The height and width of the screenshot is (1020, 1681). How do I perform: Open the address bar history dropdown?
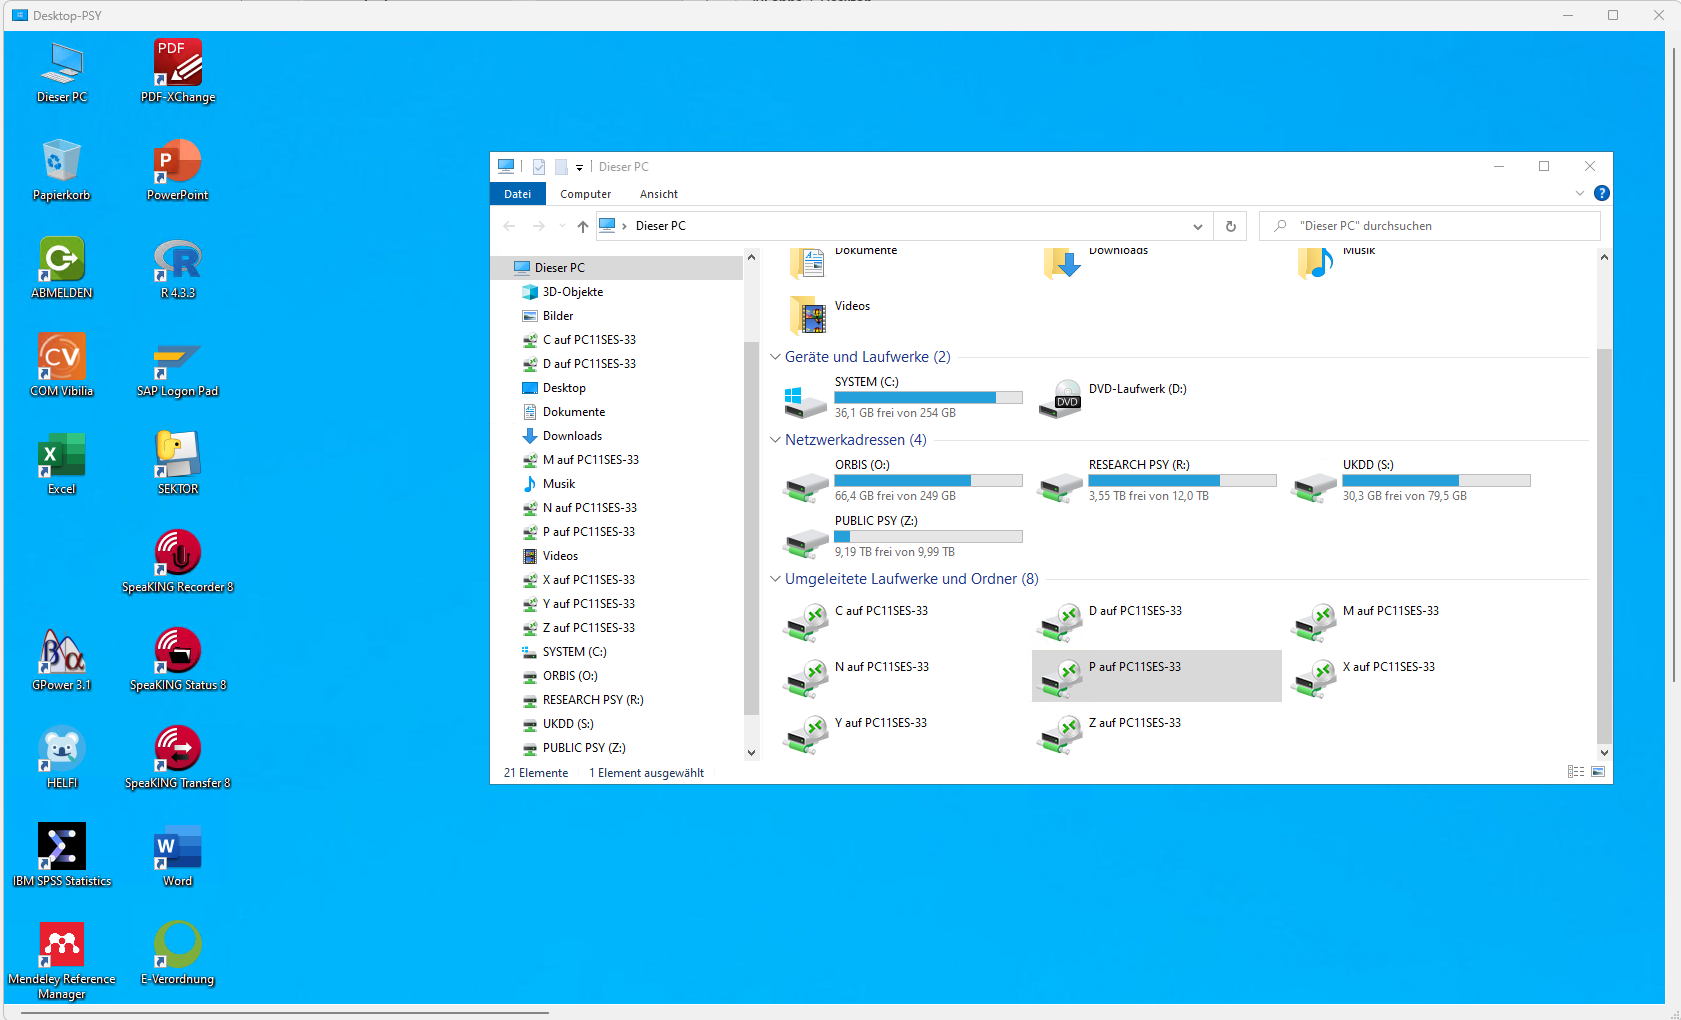(x=1197, y=226)
